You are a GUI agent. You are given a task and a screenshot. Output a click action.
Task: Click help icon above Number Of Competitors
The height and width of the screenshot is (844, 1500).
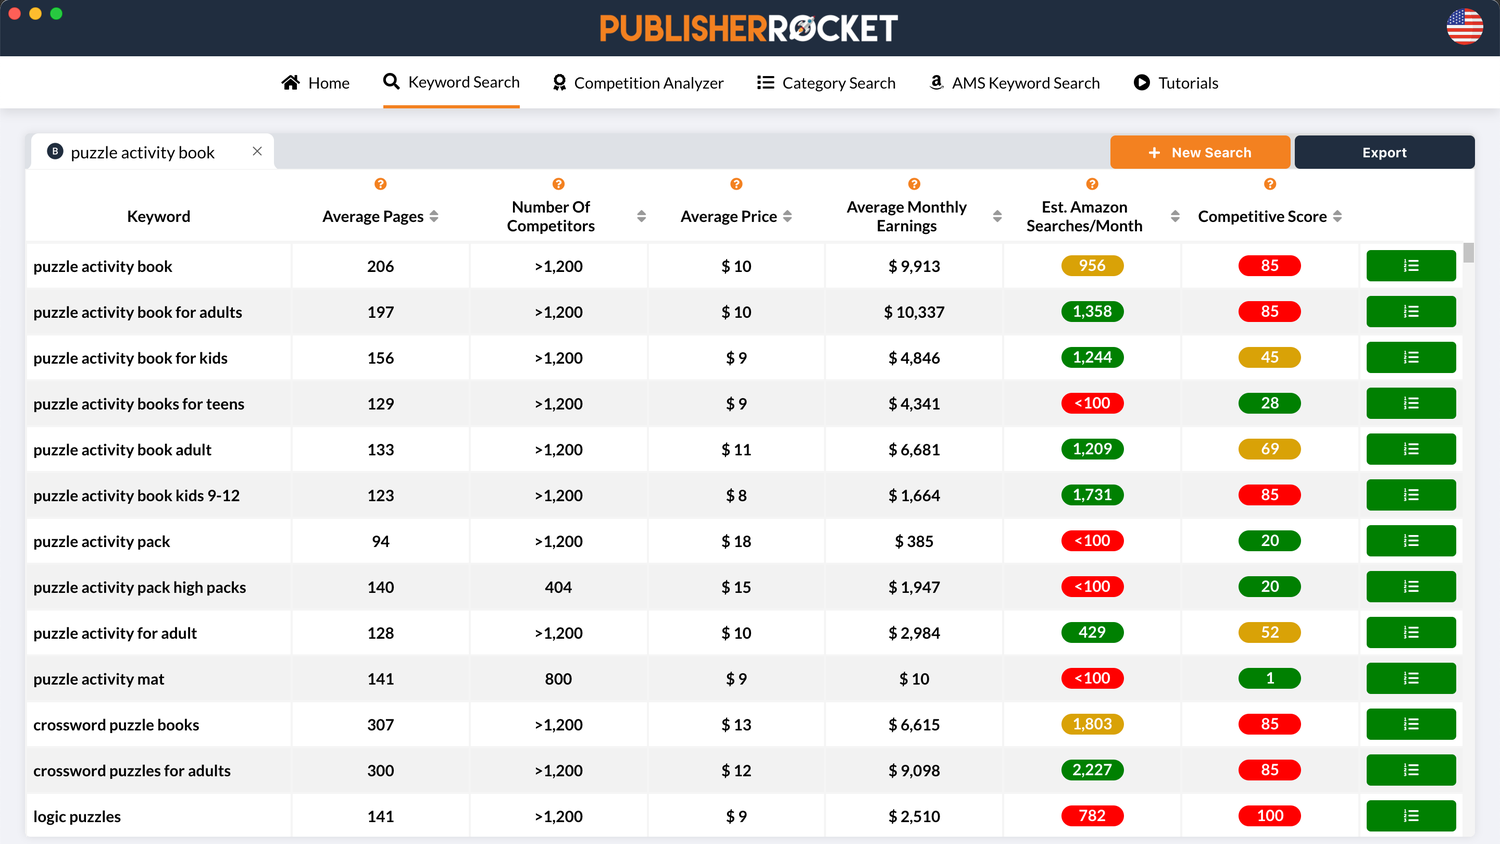point(558,184)
